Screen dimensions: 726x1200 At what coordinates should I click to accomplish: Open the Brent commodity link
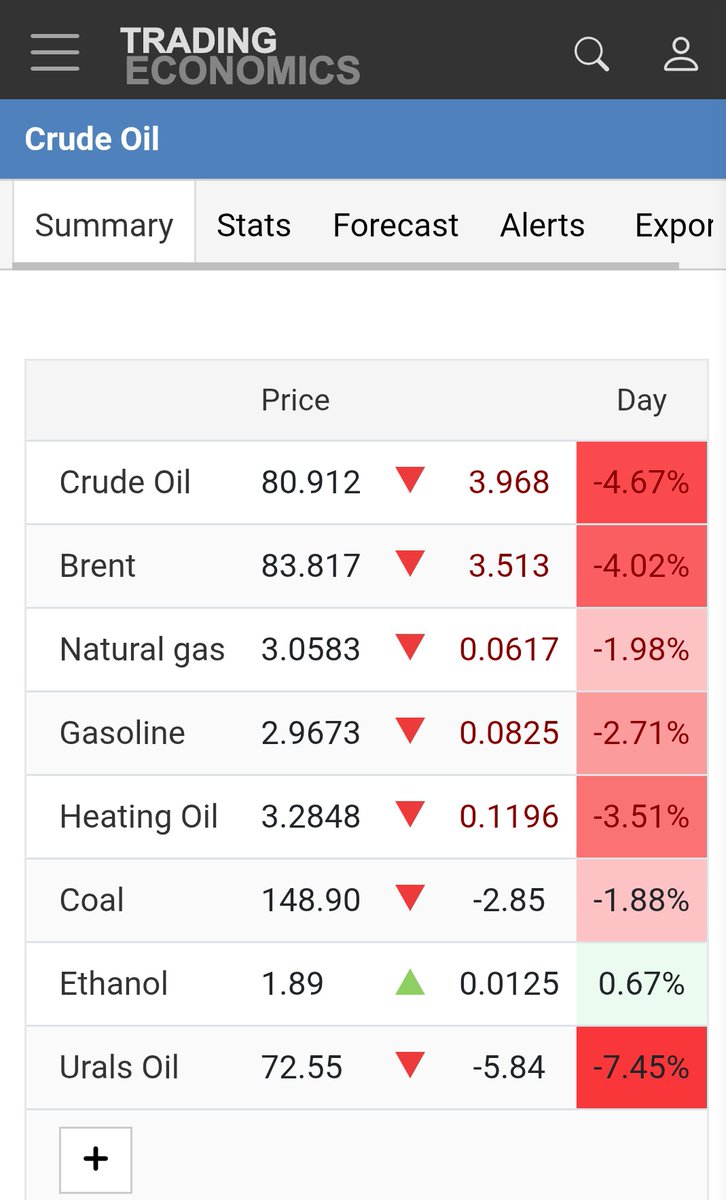coord(98,566)
